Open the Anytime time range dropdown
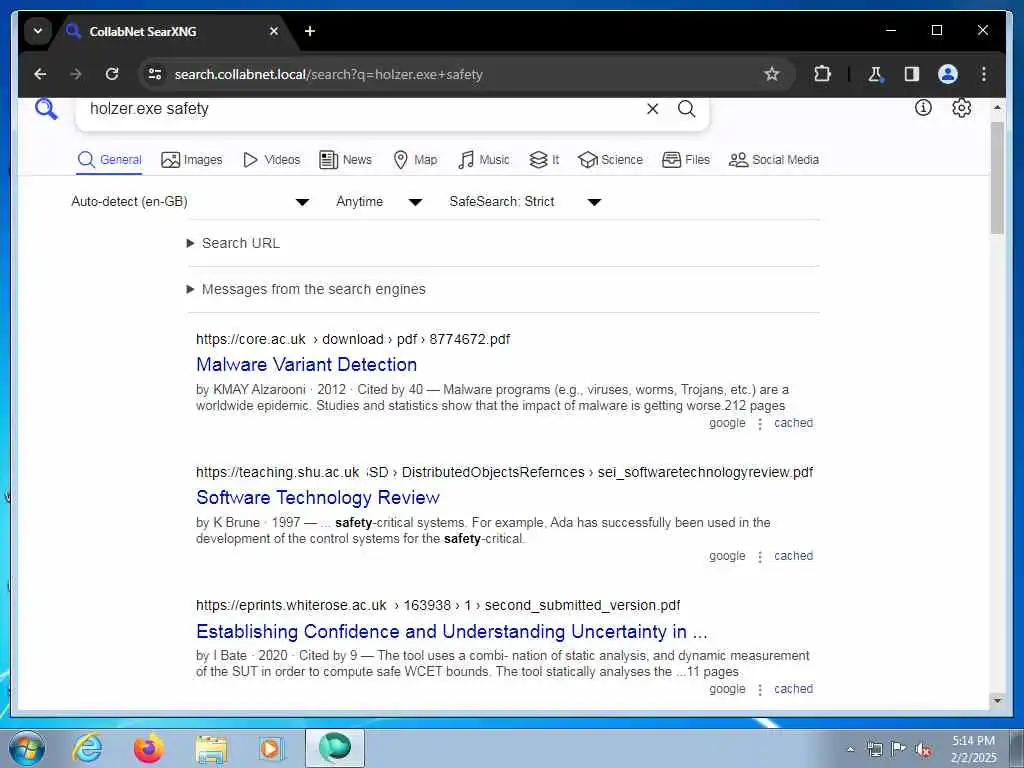This screenshot has height=768, width=1024. coord(379,202)
